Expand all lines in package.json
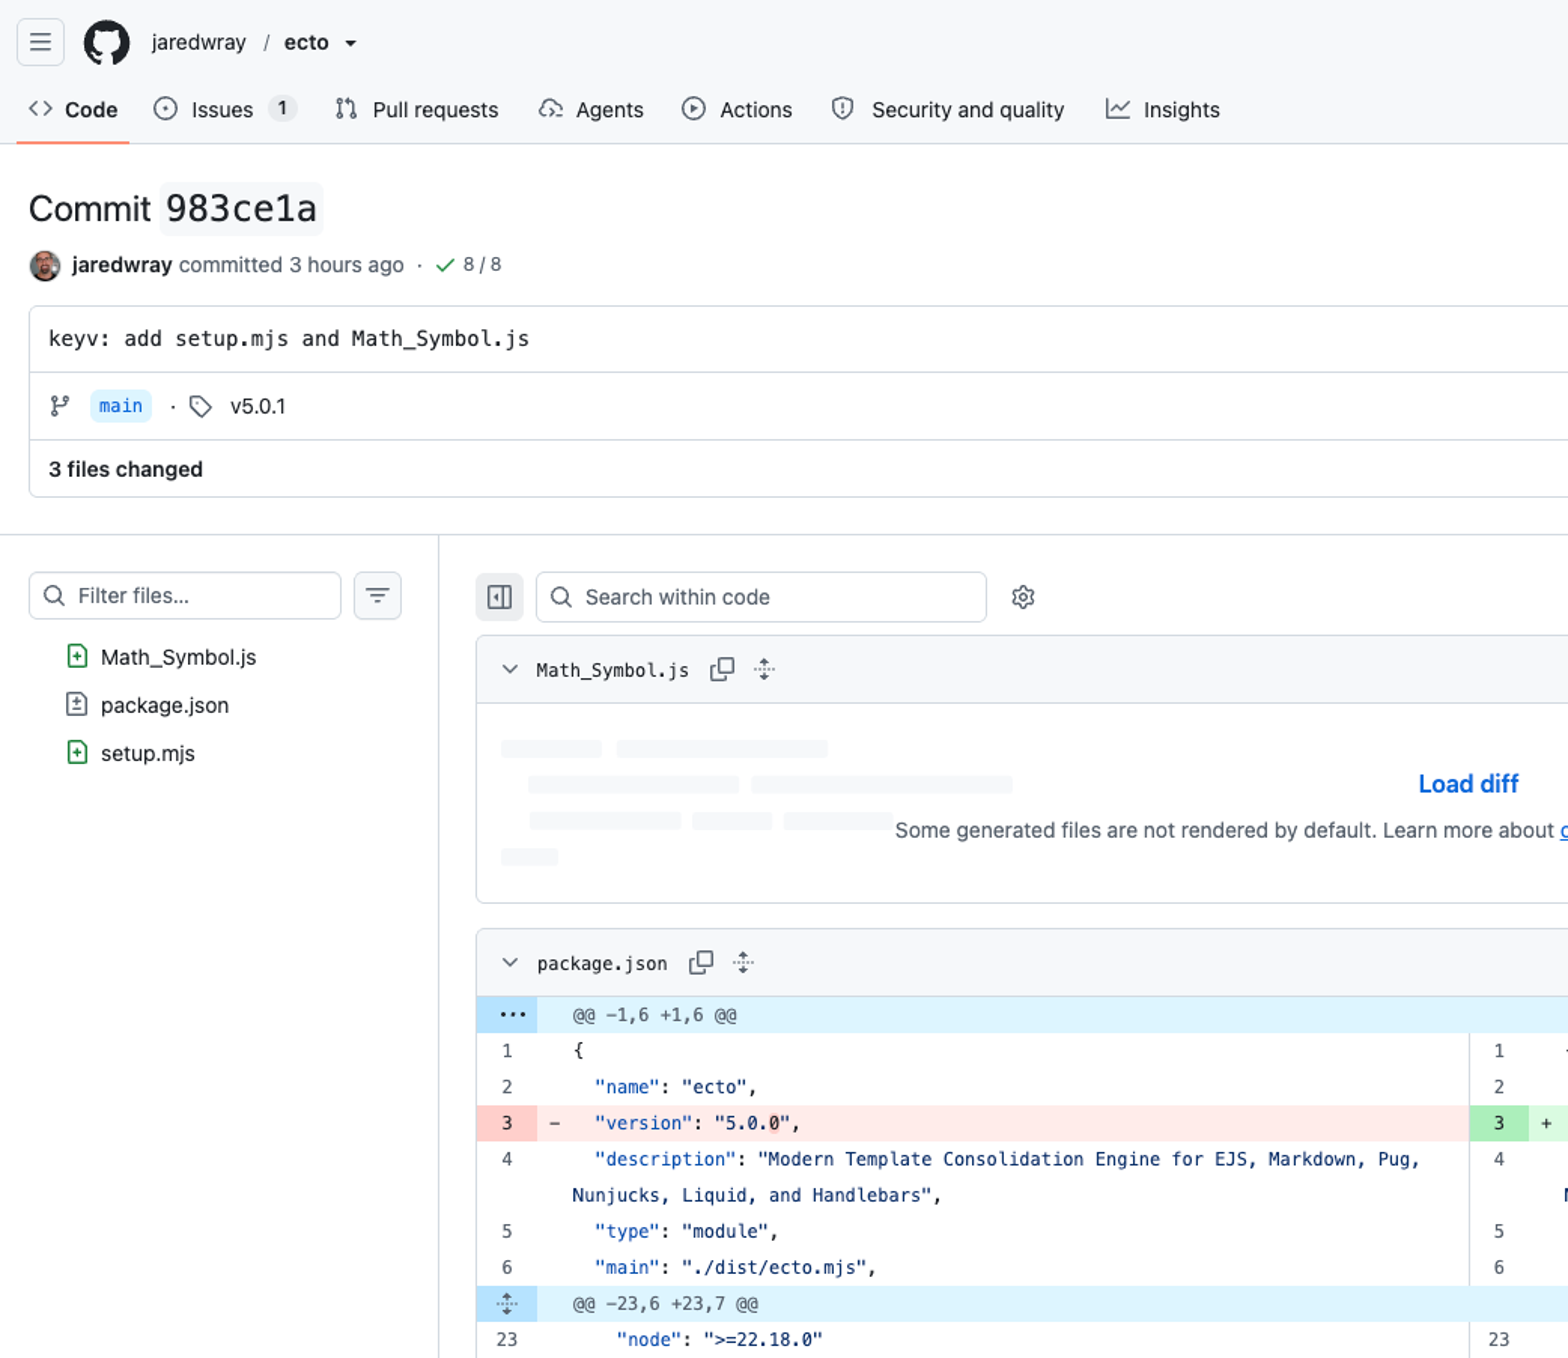The width and height of the screenshot is (1568, 1358). pyautogui.click(x=743, y=962)
